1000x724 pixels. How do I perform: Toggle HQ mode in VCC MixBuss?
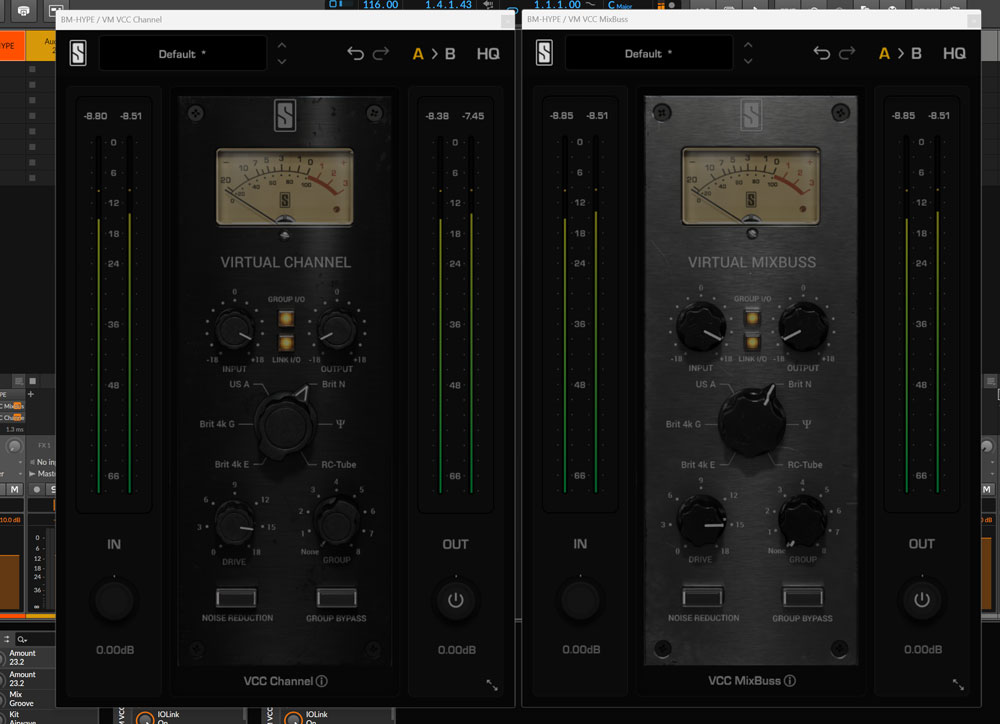(954, 54)
